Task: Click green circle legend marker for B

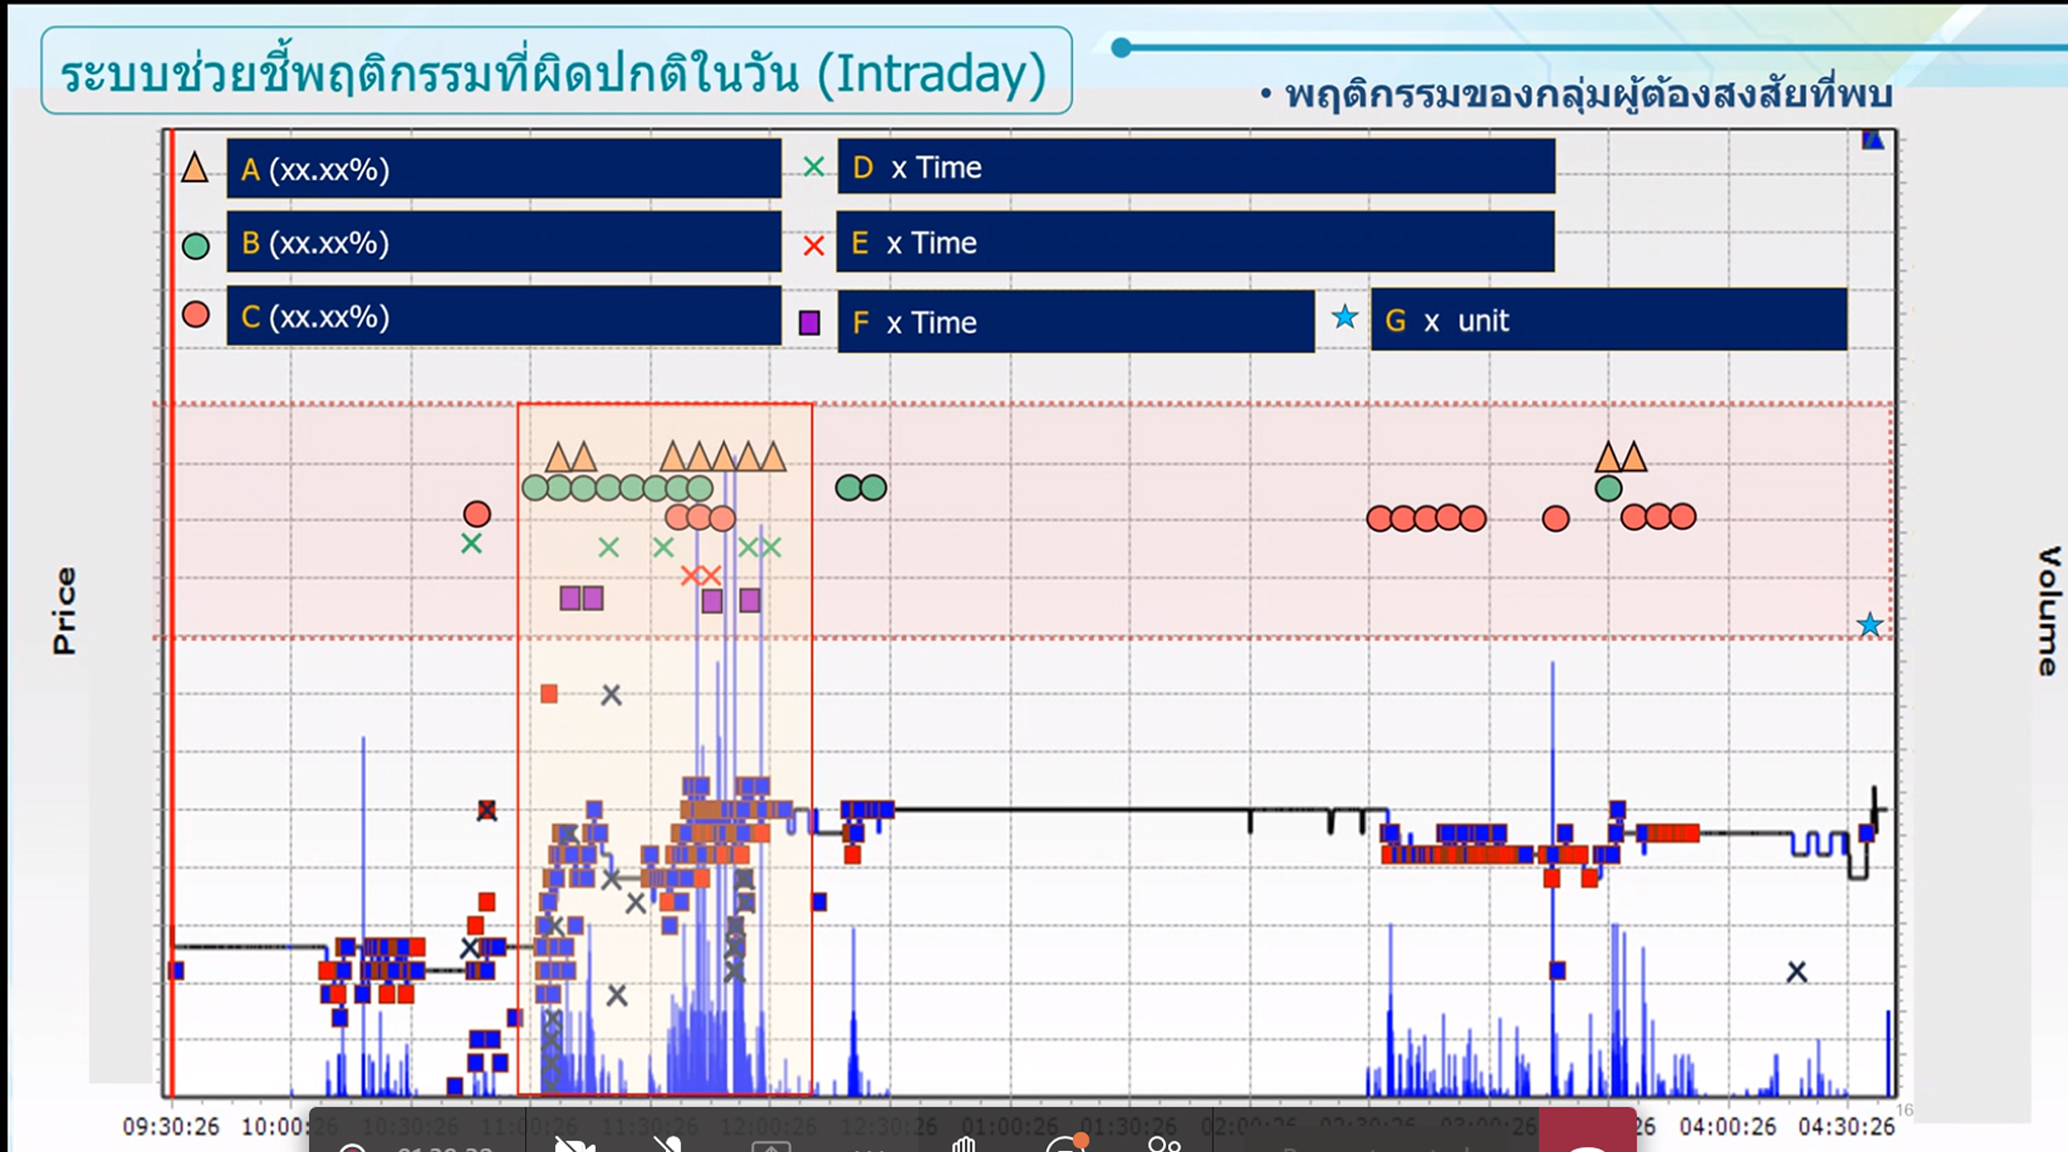Action: pos(196,245)
